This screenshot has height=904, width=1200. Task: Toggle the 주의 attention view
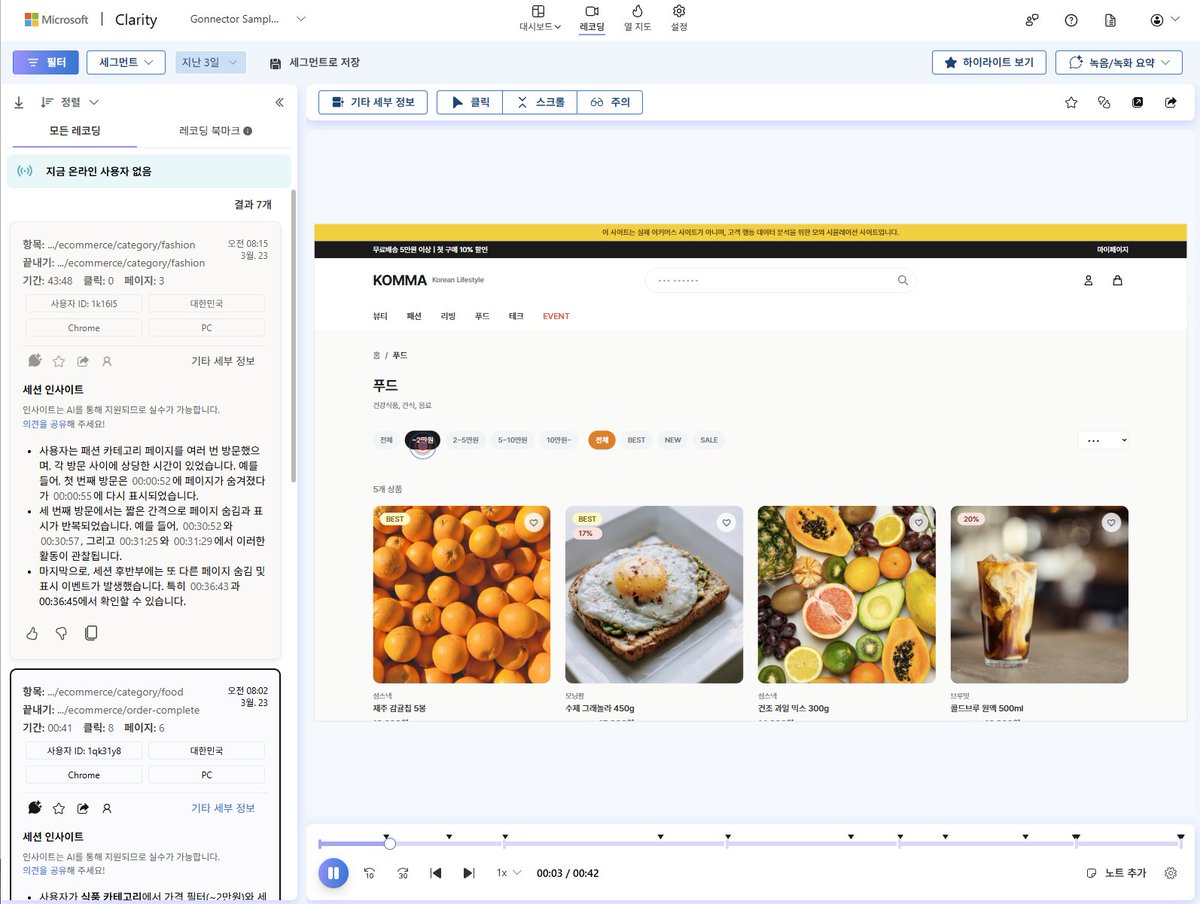(x=609, y=102)
